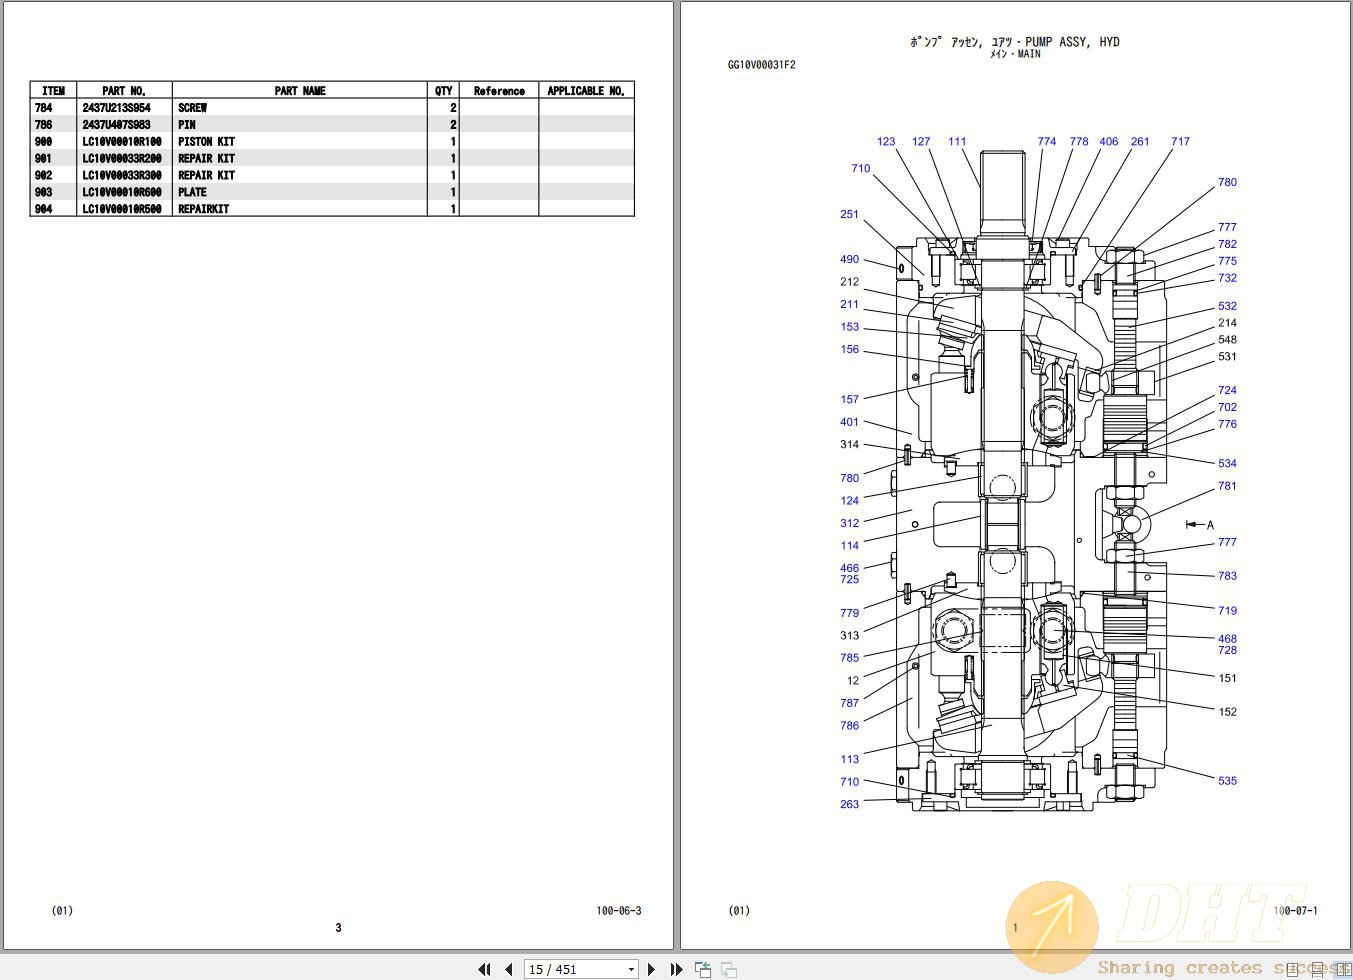Click the next view icon
1353x980 pixels.
pyautogui.click(x=729, y=969)
